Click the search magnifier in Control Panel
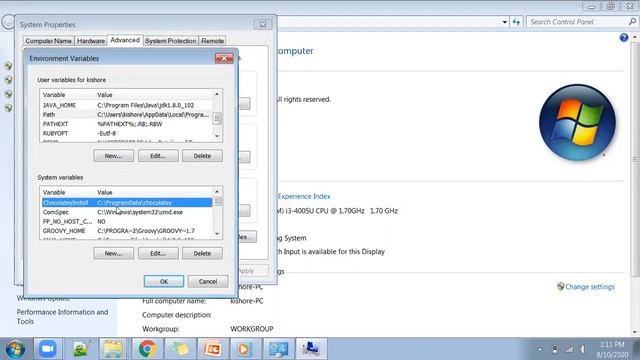Viewport: 640px width, 360px height. tap(632, 22)
